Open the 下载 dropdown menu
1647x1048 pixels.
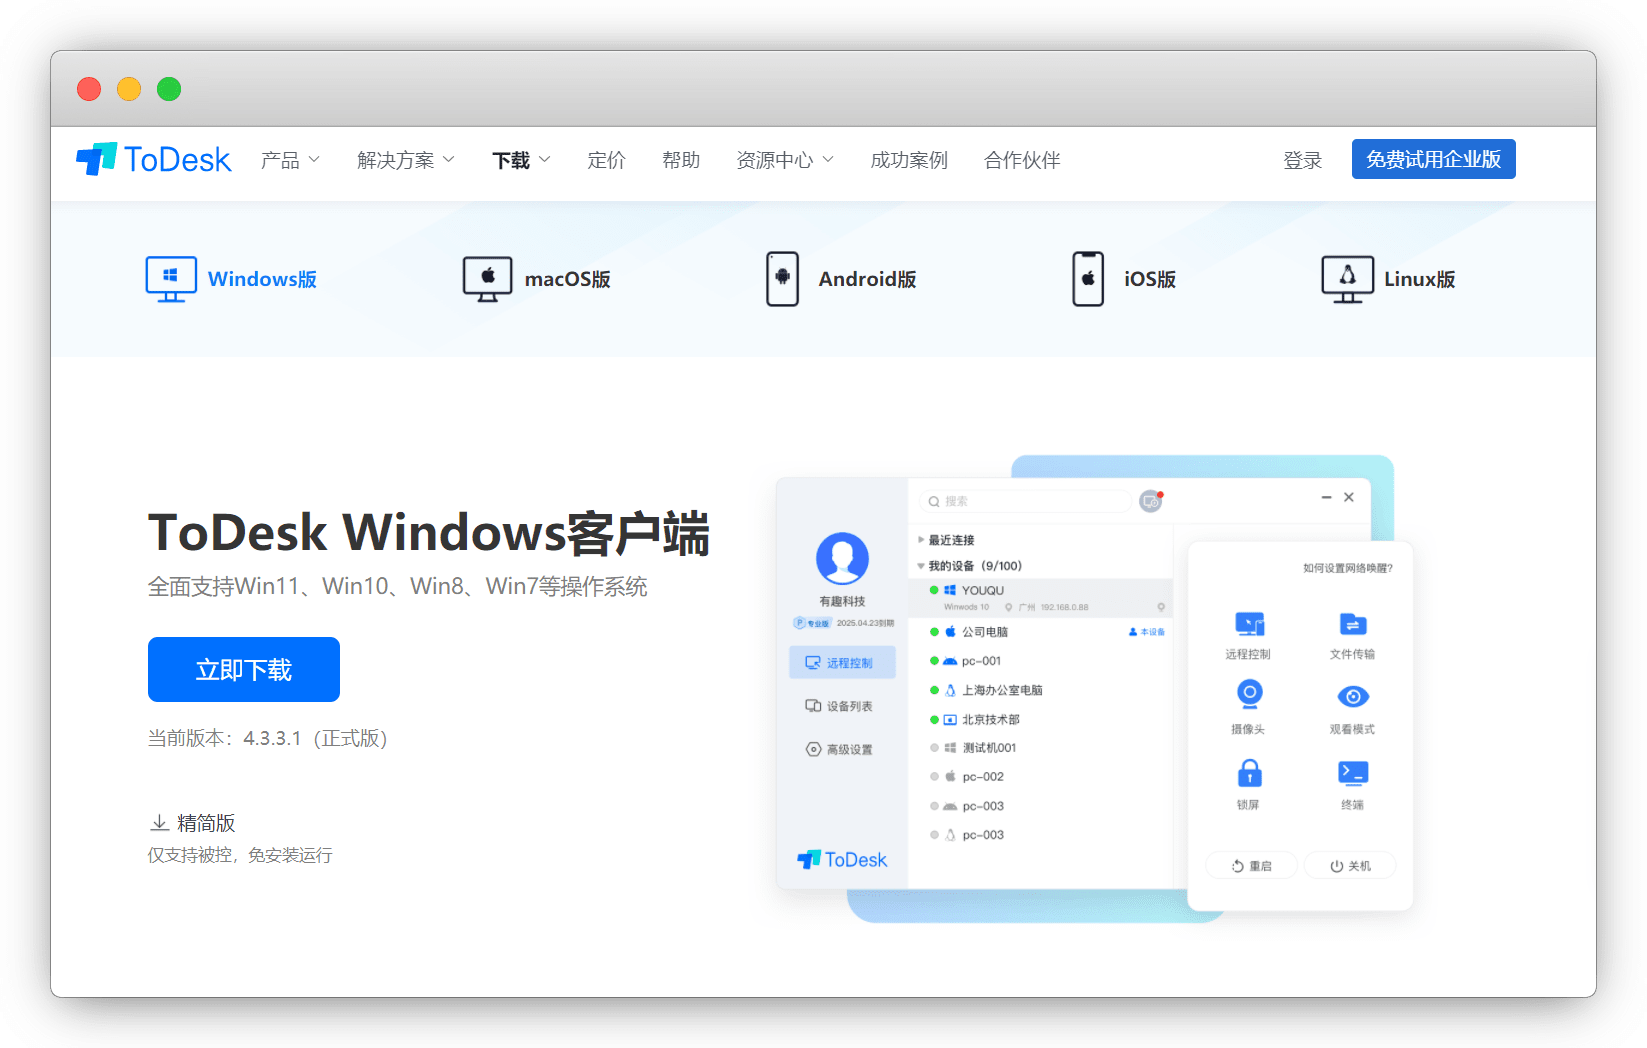521,160
